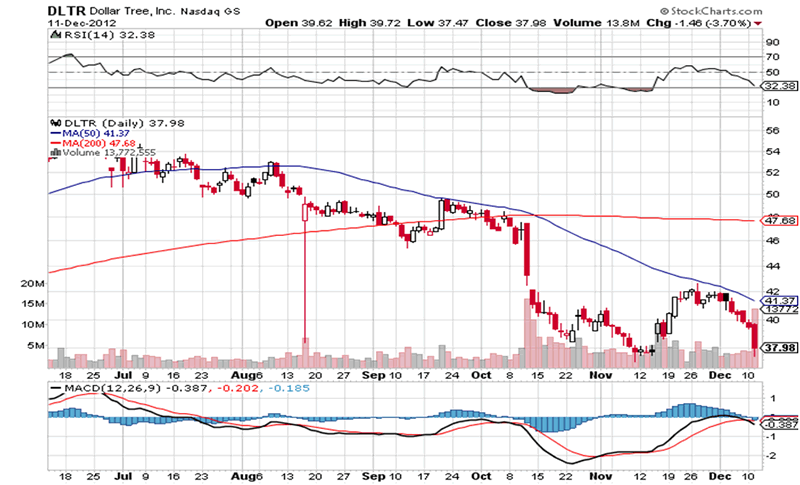The height and width of the screenshot is (485, 800).
Task: Click the Sep 10 label under the price panel
Action: 381,375
